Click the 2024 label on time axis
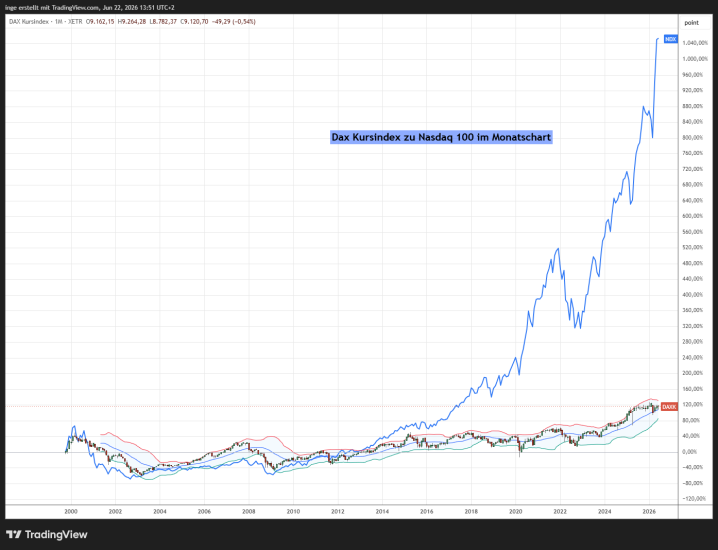This screenshot has width=718, height=550. tap(604, 512)
